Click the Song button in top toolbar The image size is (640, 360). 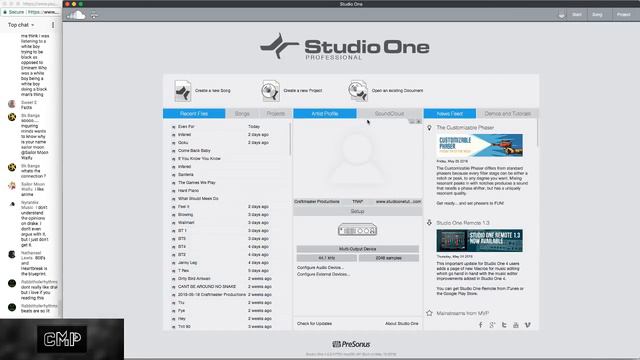(x=597, y=15)
